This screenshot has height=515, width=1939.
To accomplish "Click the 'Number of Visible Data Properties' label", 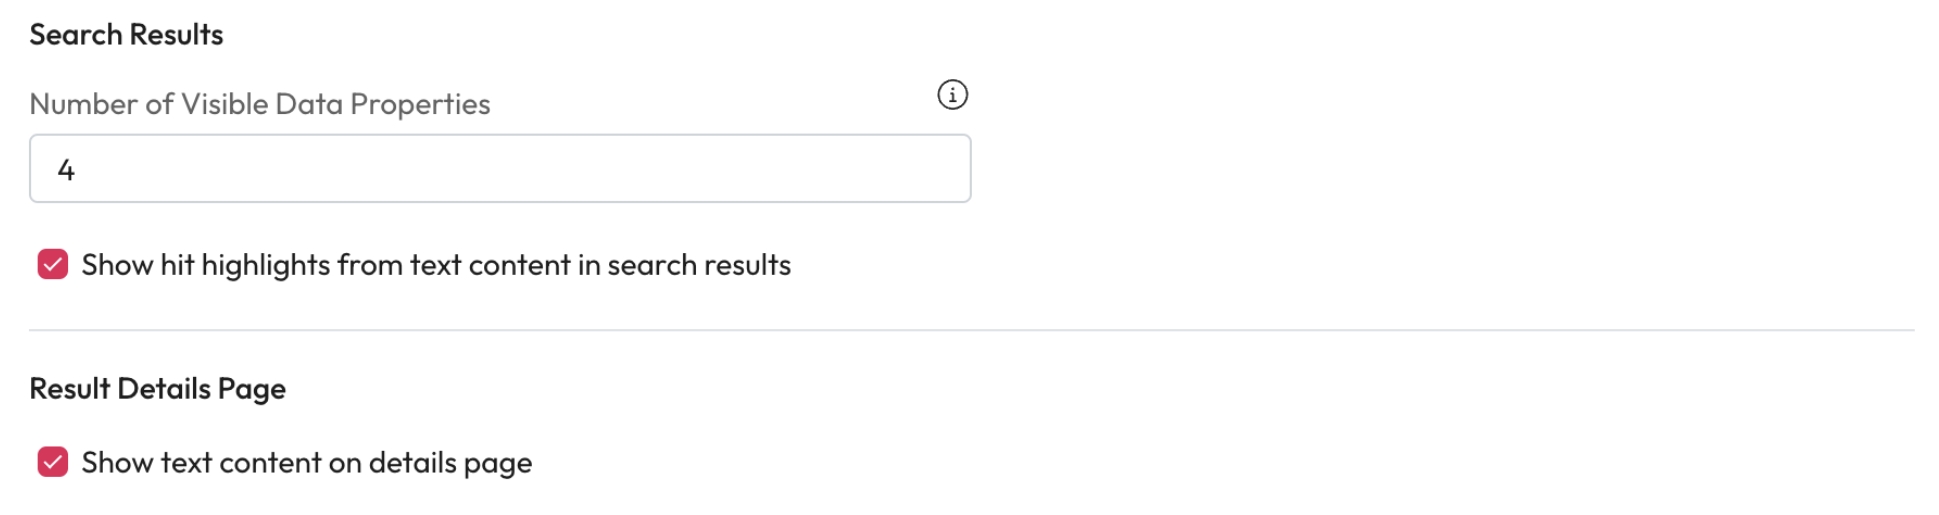I will pyautogui.click(x=259, y=104).
